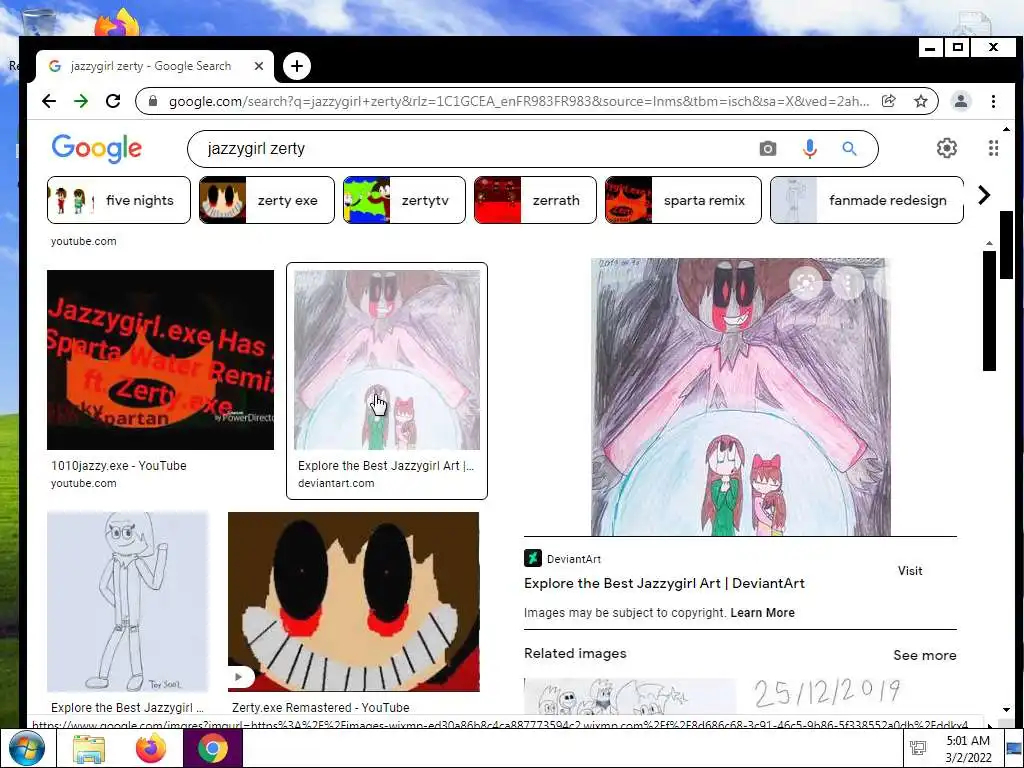This screenshot has height=768, width=1024.
Task: Open the pencil sketch character thumbnail
Action: (127, 602)
